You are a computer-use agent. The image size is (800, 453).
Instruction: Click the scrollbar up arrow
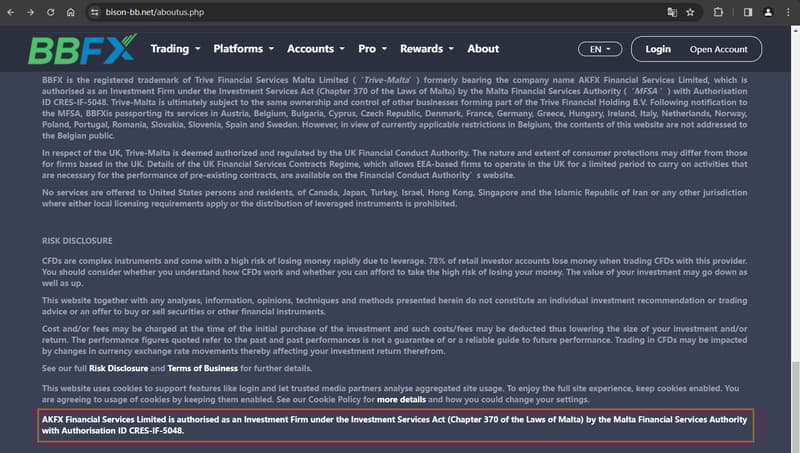point(795,30)
